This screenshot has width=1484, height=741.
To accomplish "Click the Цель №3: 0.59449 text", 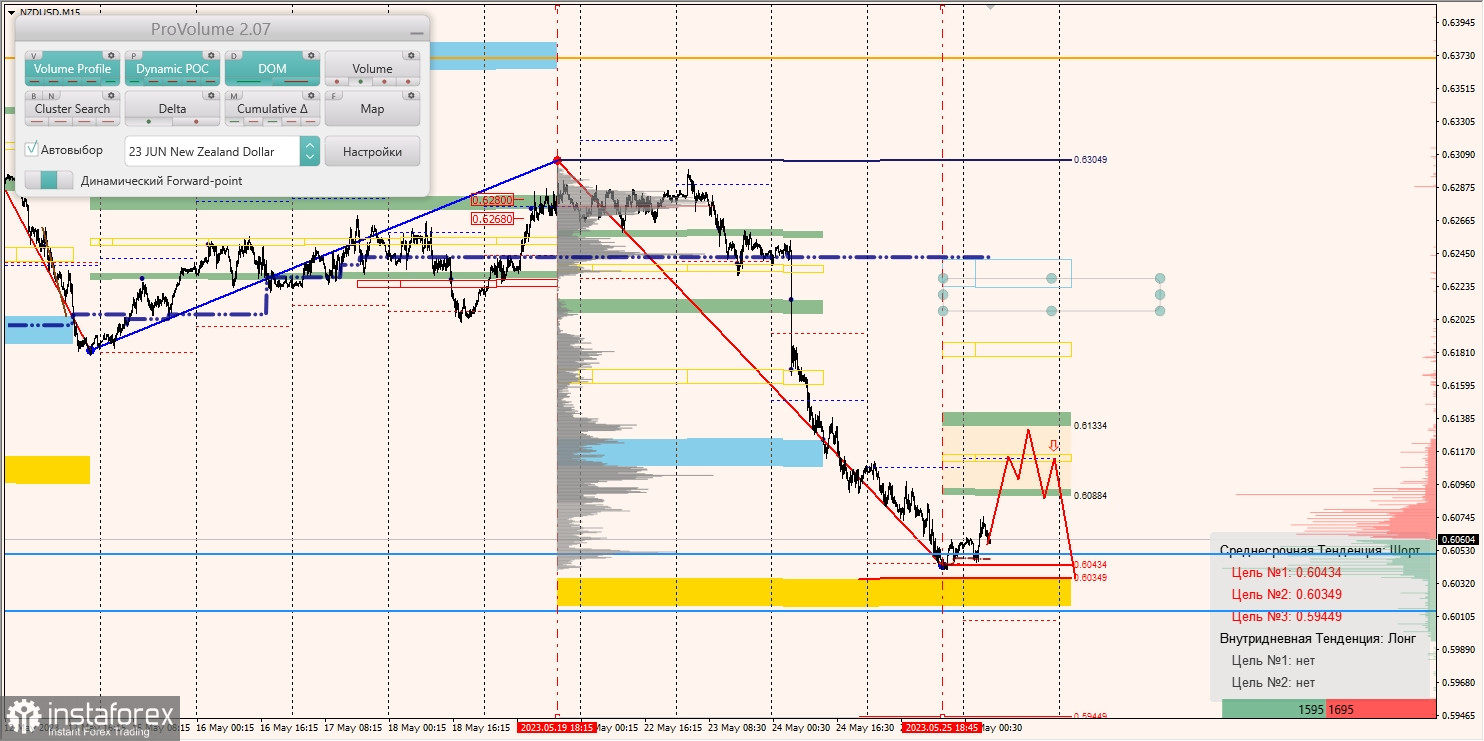I will click(x=1287, y=616).
